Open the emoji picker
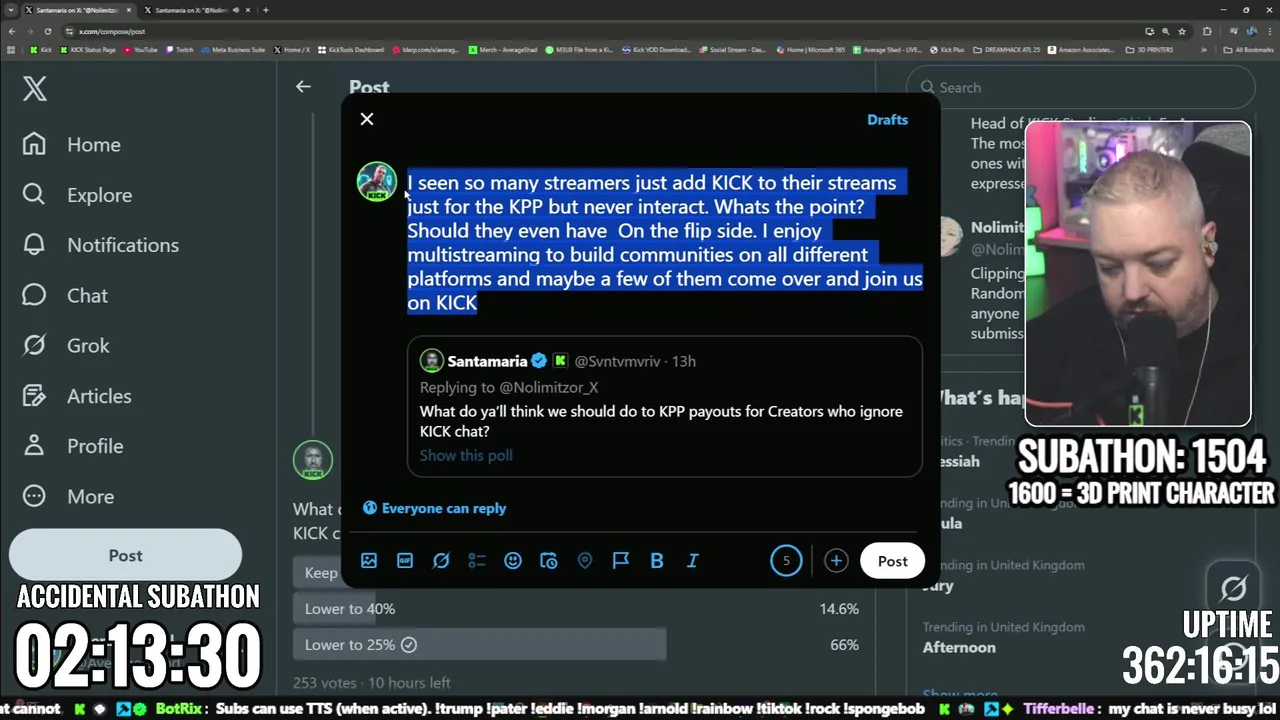 click(513, 561)
